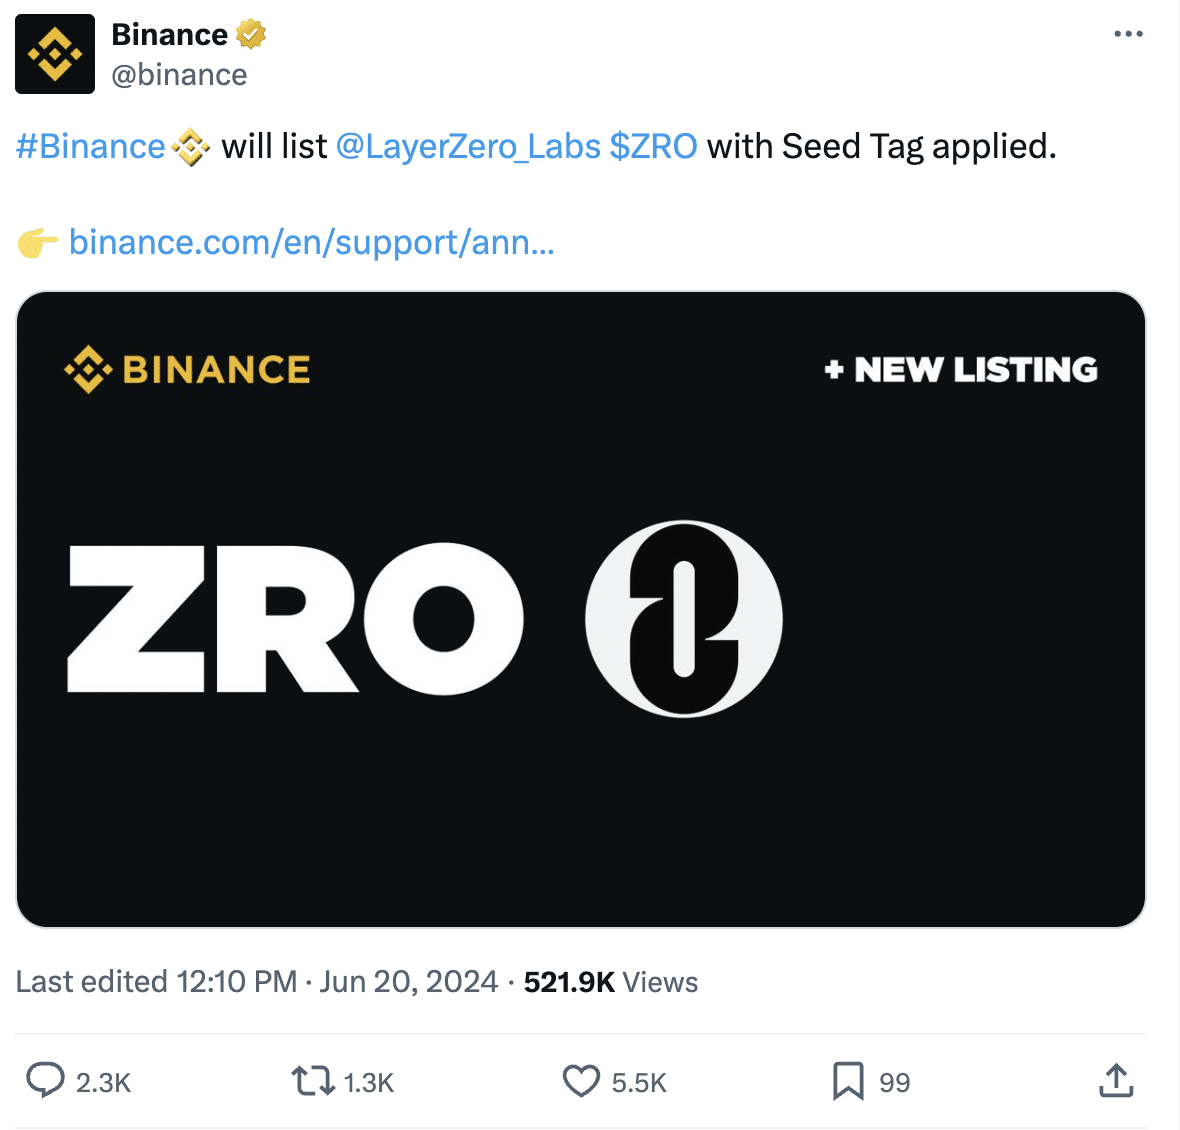1180x1130 pixels.
Task: Open the binance.com support announcement link
Action: tap(311, 242)
